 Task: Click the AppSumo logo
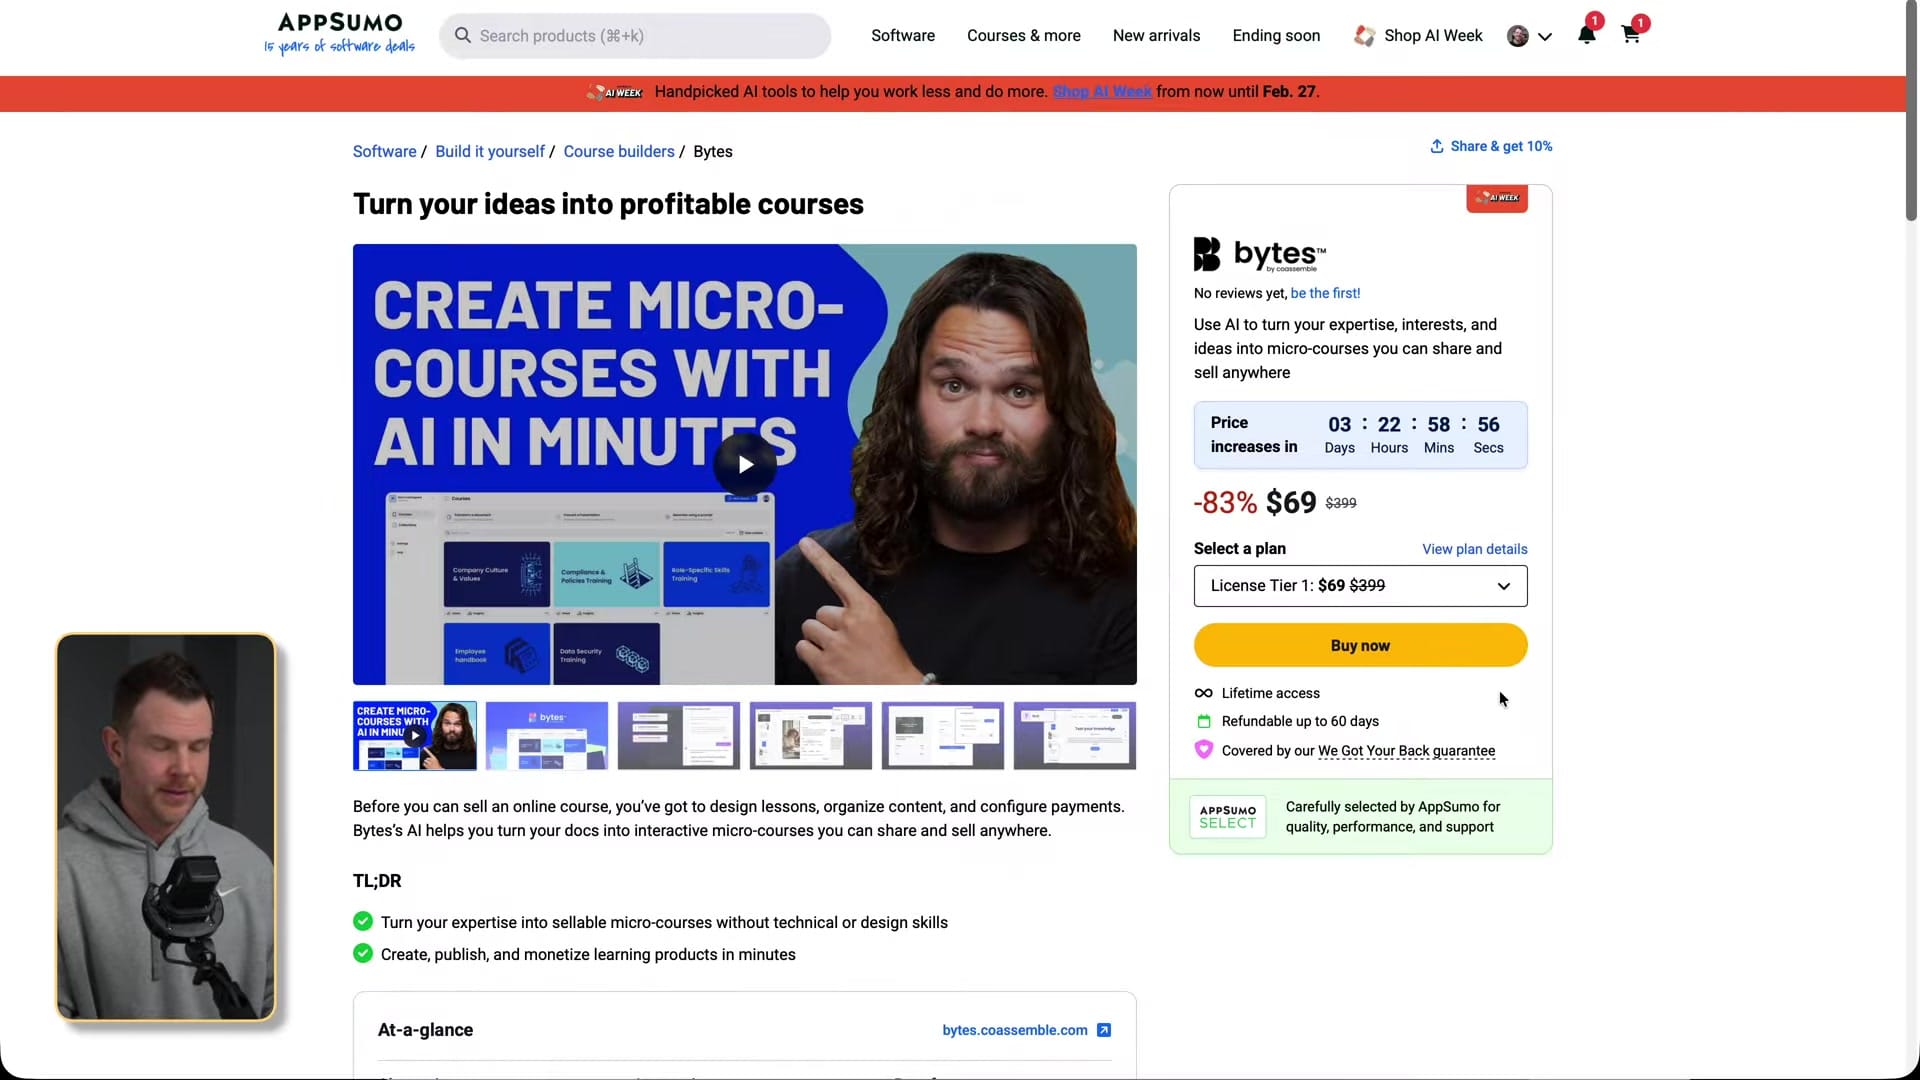click(339, 34)
